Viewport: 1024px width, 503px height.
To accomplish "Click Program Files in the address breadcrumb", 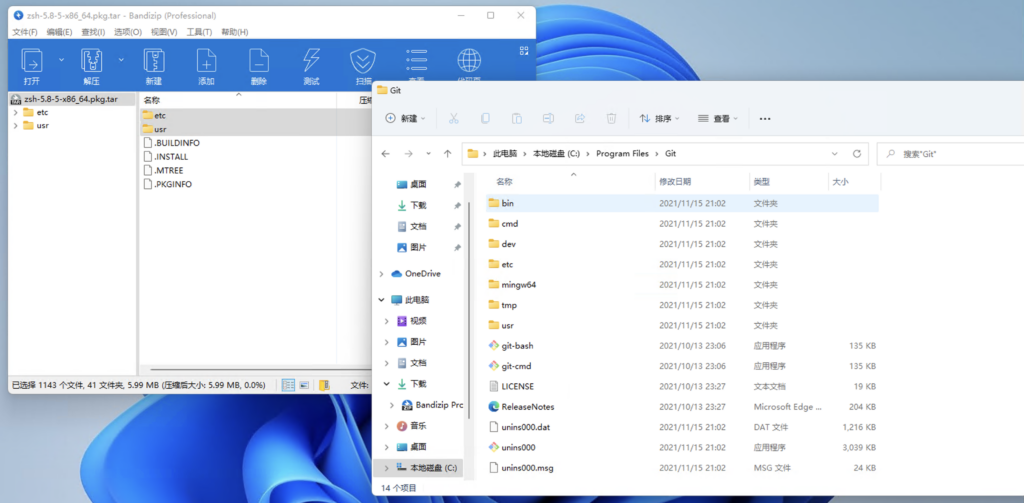I will (622, 154).
